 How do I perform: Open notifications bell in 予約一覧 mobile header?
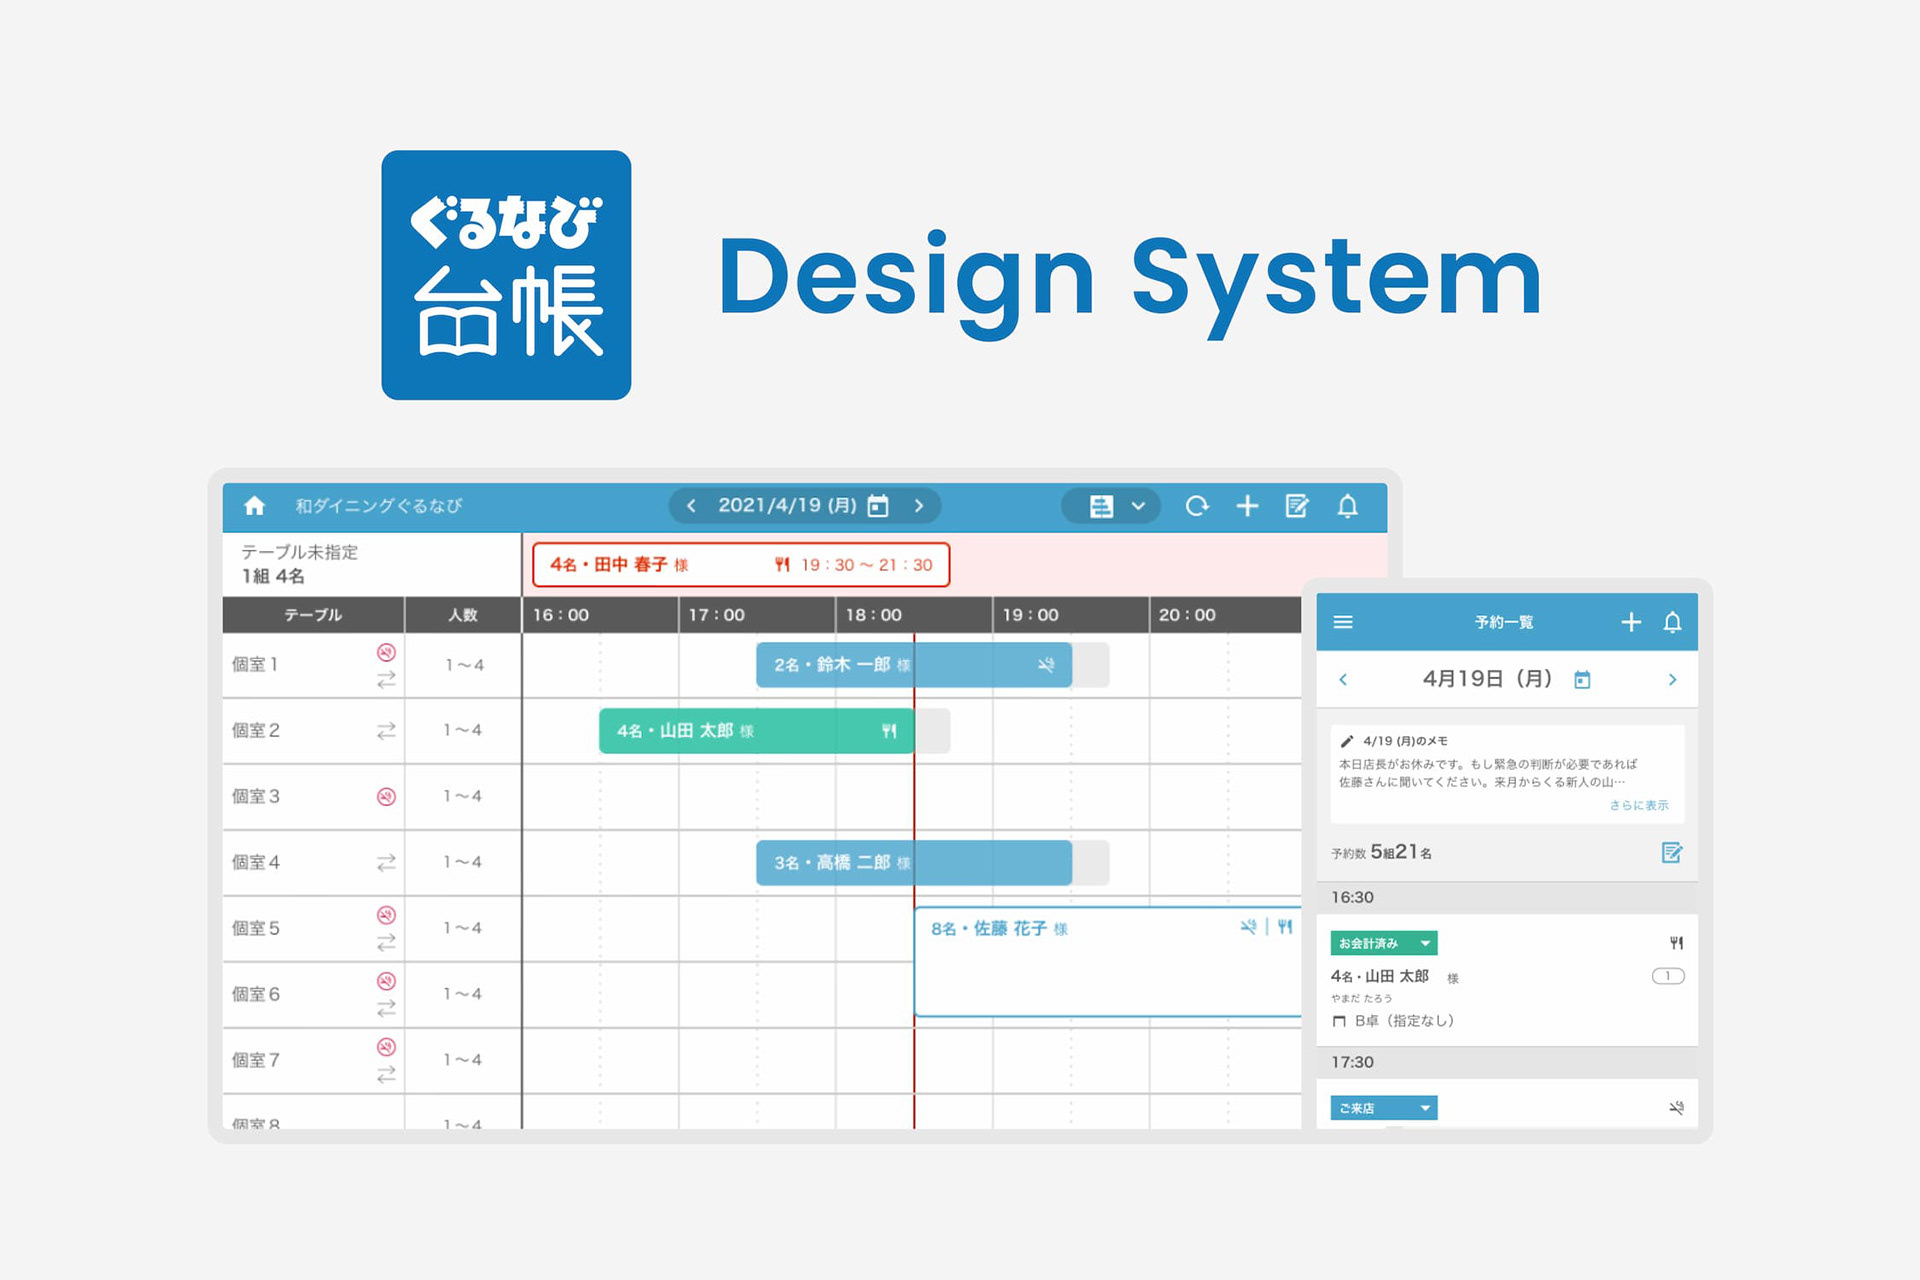[1672, 622]
